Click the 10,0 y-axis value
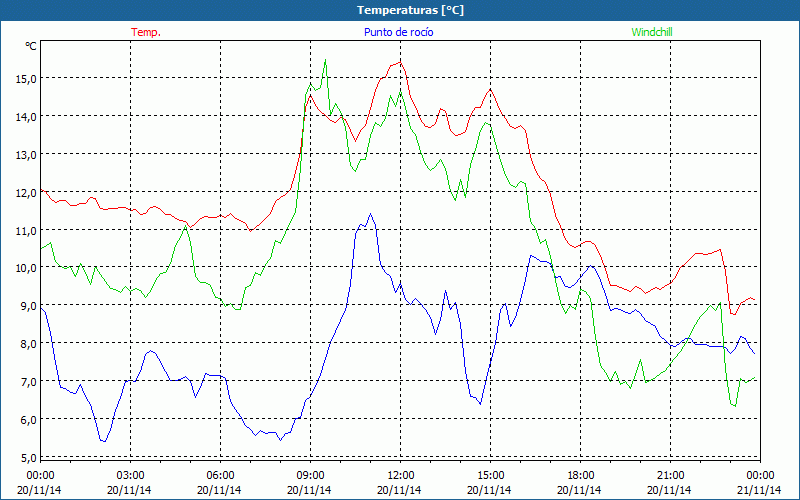This screenshot has height=500, width=800. pos(28,268)
